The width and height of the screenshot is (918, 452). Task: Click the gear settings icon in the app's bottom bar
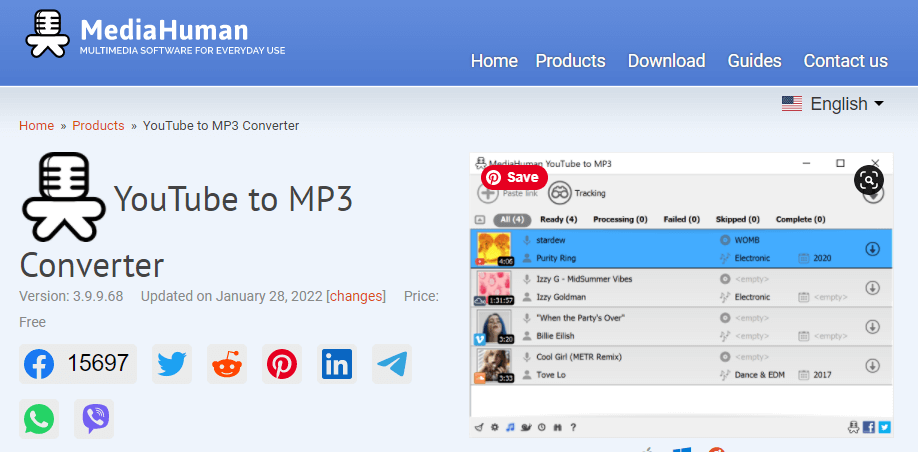(495, 427)
